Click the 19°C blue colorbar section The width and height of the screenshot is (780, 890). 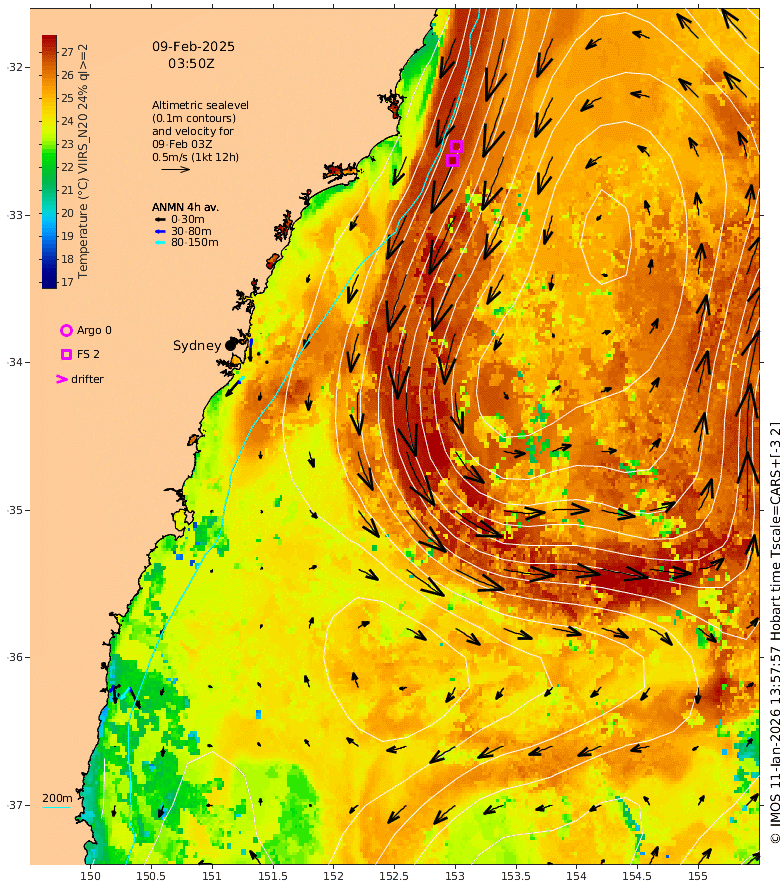(49, 236)
